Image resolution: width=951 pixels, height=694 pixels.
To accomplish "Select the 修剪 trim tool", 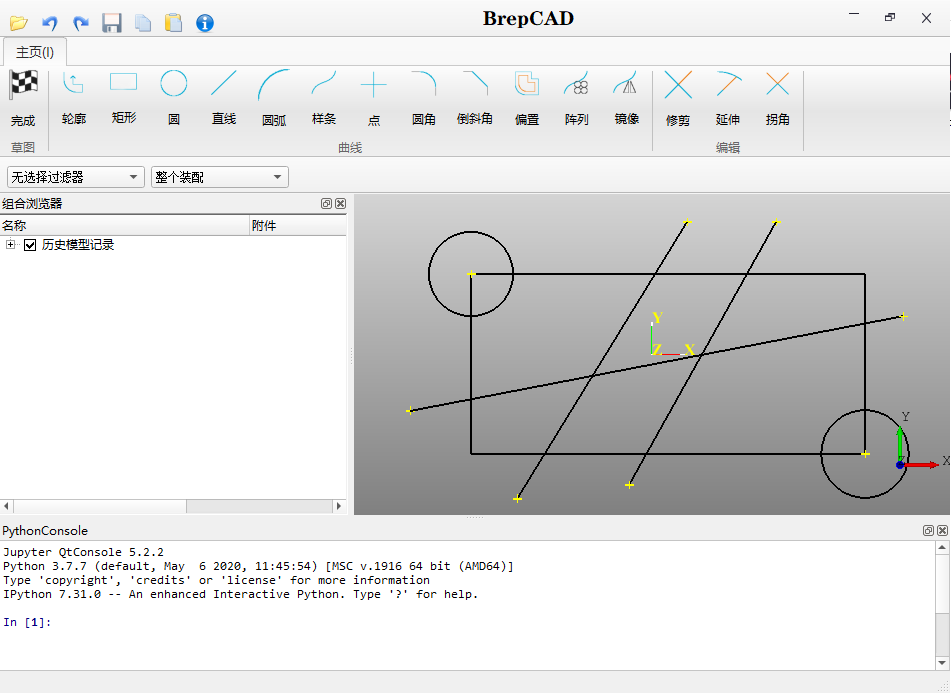I will (678, 98).
